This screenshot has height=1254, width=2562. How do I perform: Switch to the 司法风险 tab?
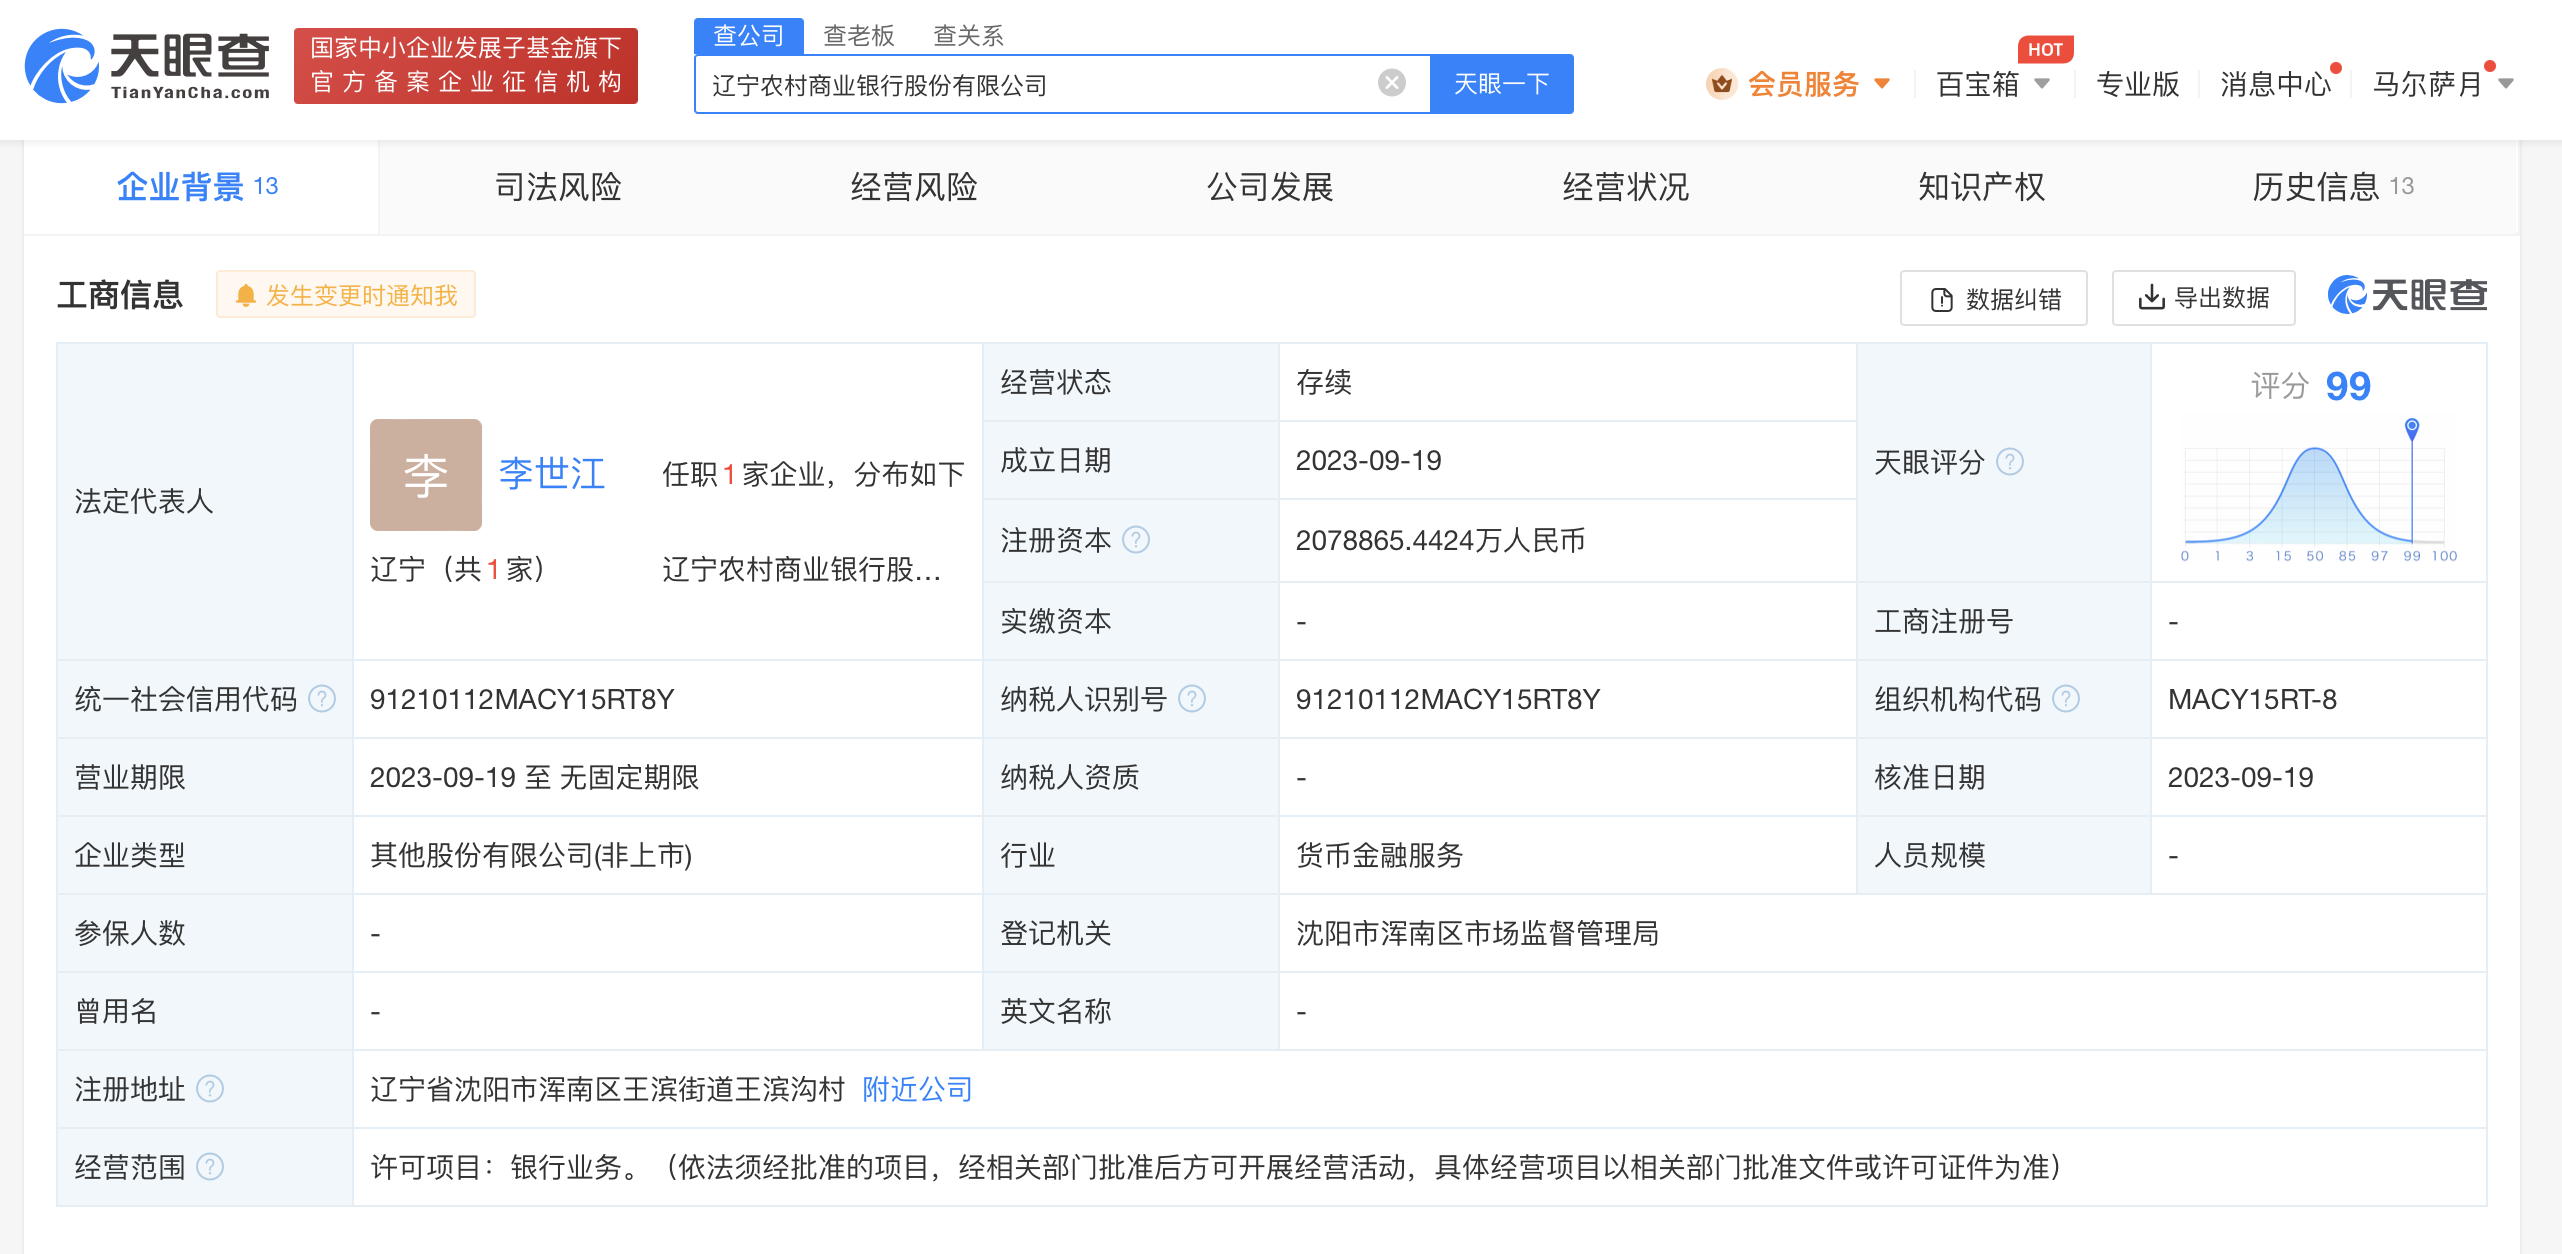coord(558,187)
